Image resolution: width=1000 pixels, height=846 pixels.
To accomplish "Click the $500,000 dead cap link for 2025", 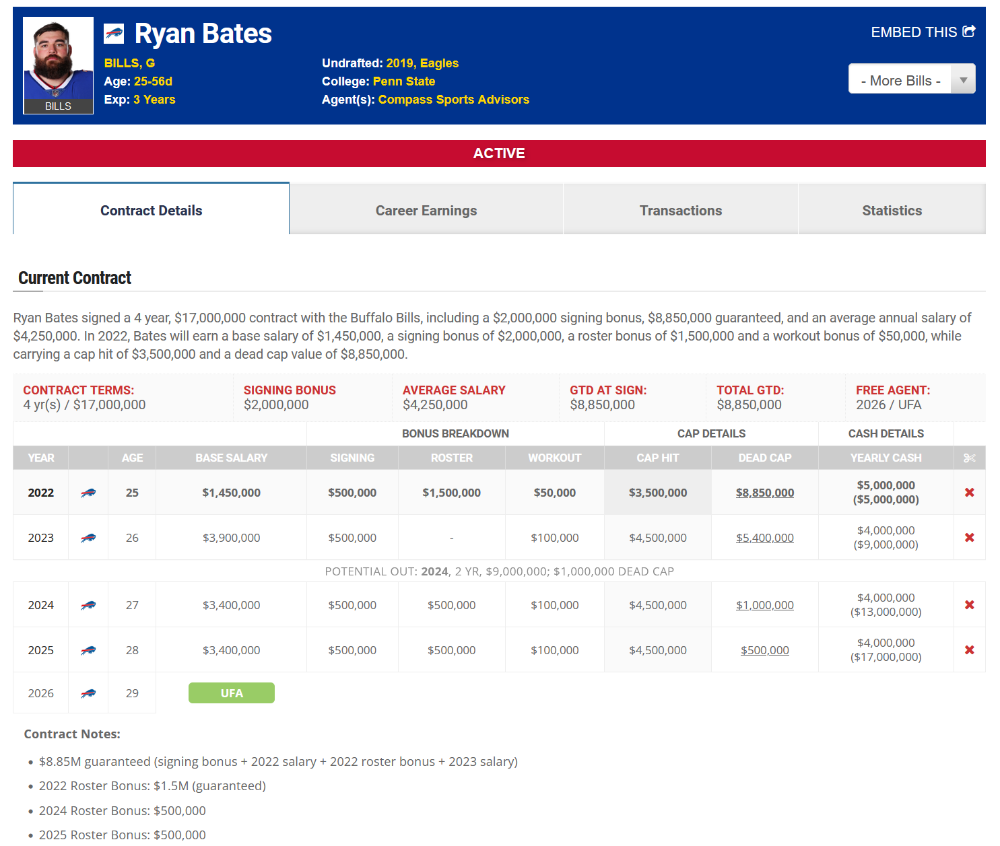I will point(765,650).
